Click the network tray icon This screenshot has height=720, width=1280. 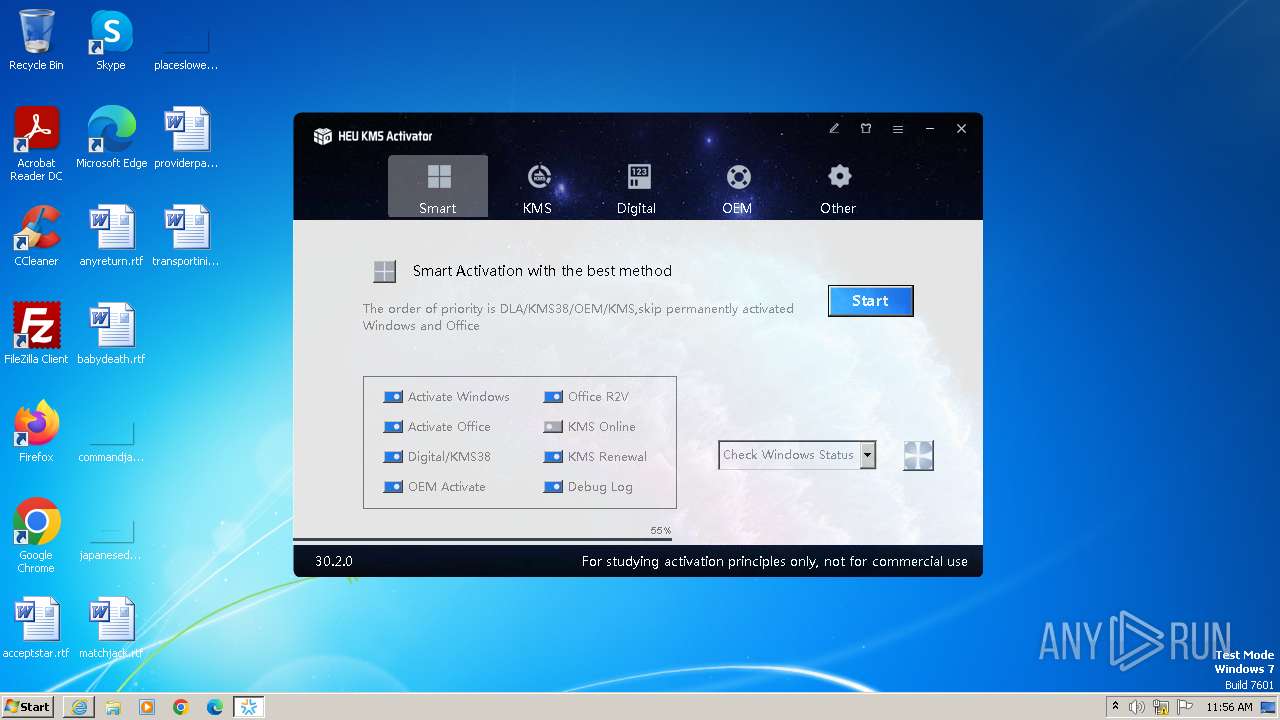[1161, 707]
